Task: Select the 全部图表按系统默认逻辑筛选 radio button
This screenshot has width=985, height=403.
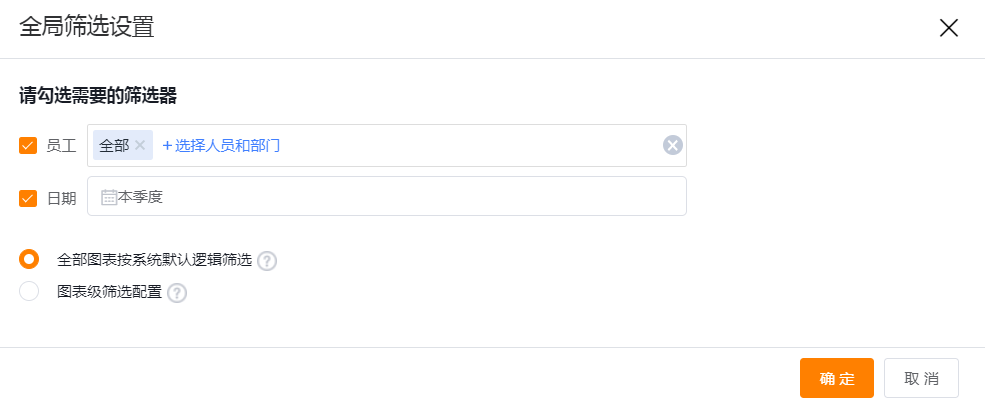Action: coord(29,259)
